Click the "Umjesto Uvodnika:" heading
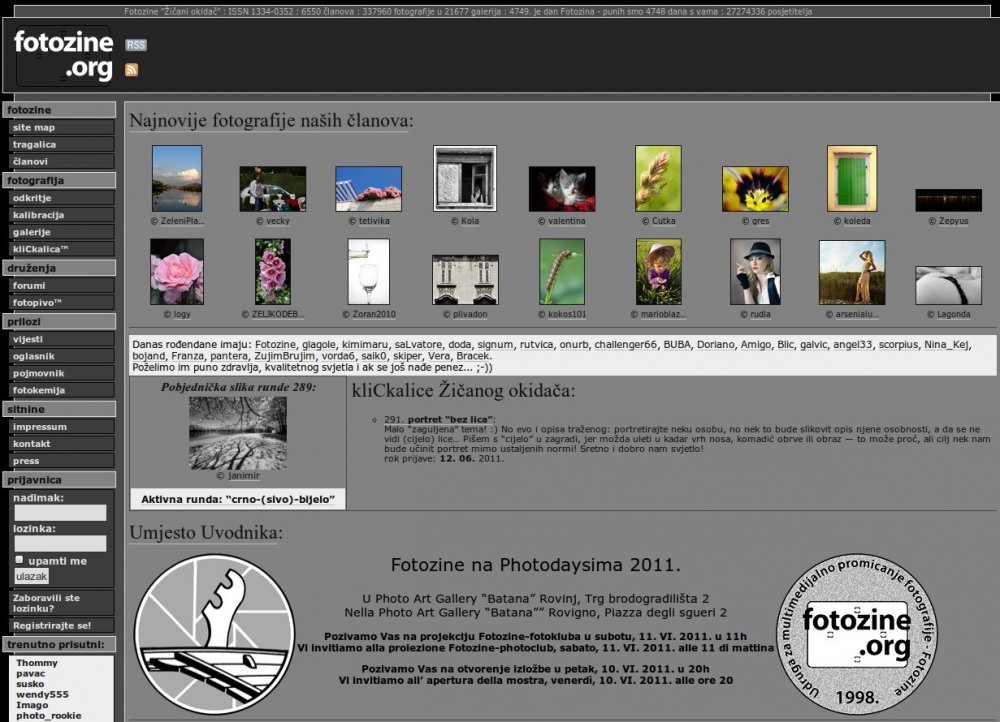Viewport: 1000px width, 722px height. click(206, 533)
